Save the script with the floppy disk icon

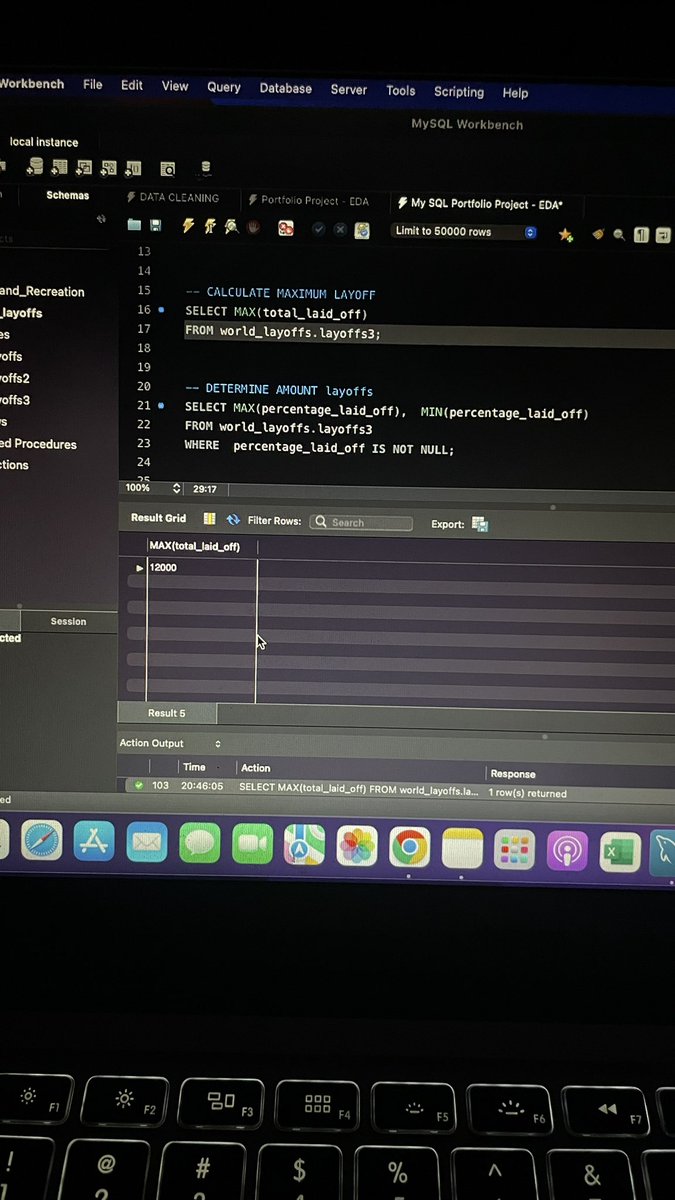[156, 226]
